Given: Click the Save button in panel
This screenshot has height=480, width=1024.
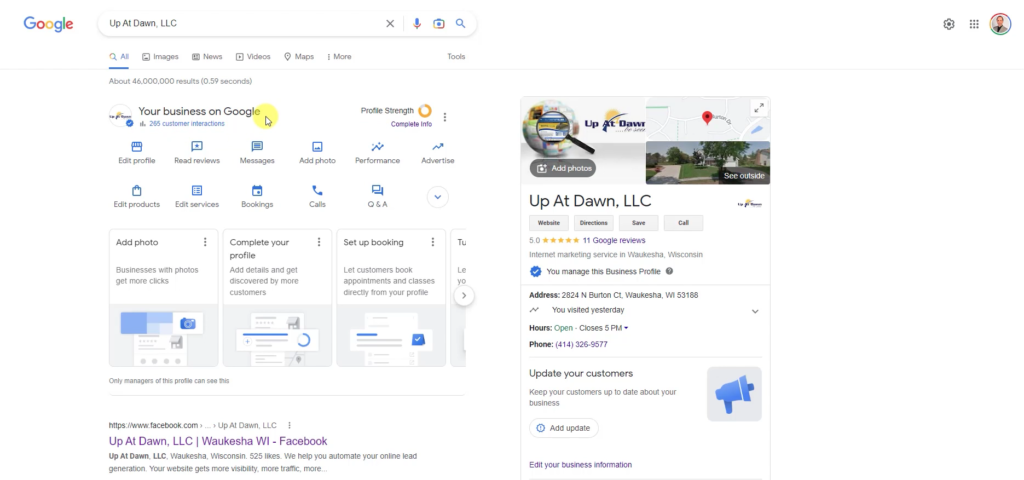Looking at the screenshot, I should pyautogui.click(x=639, y=223).
